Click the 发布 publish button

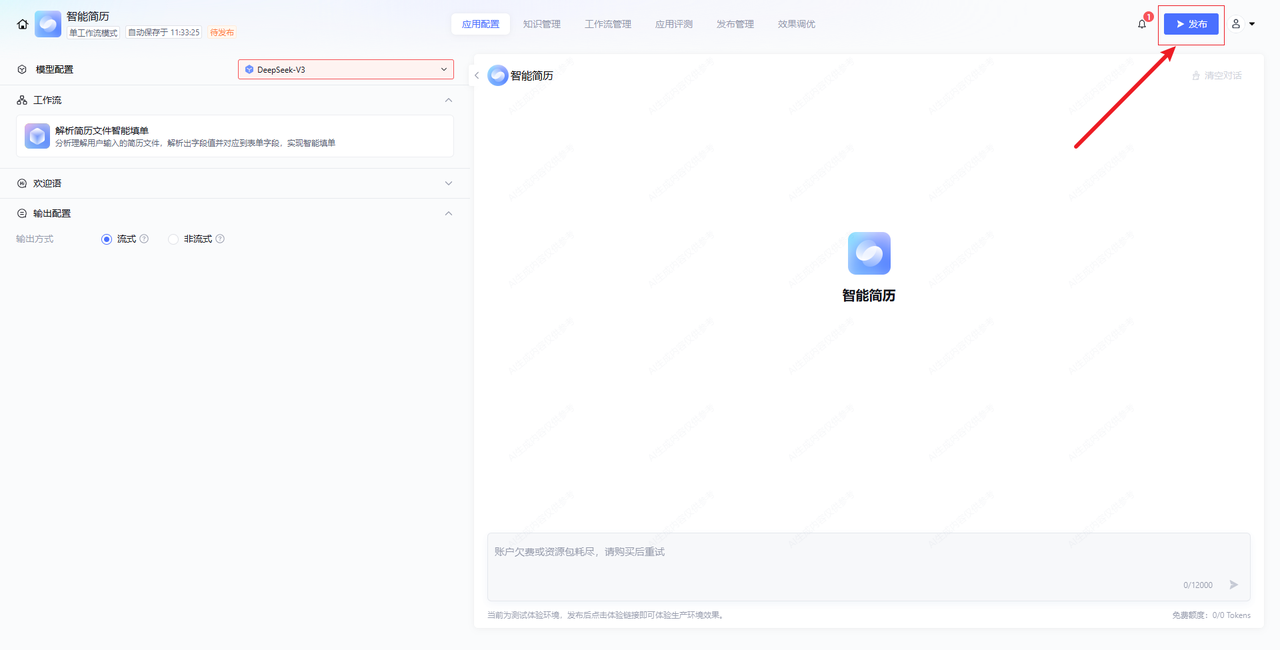1191,24
